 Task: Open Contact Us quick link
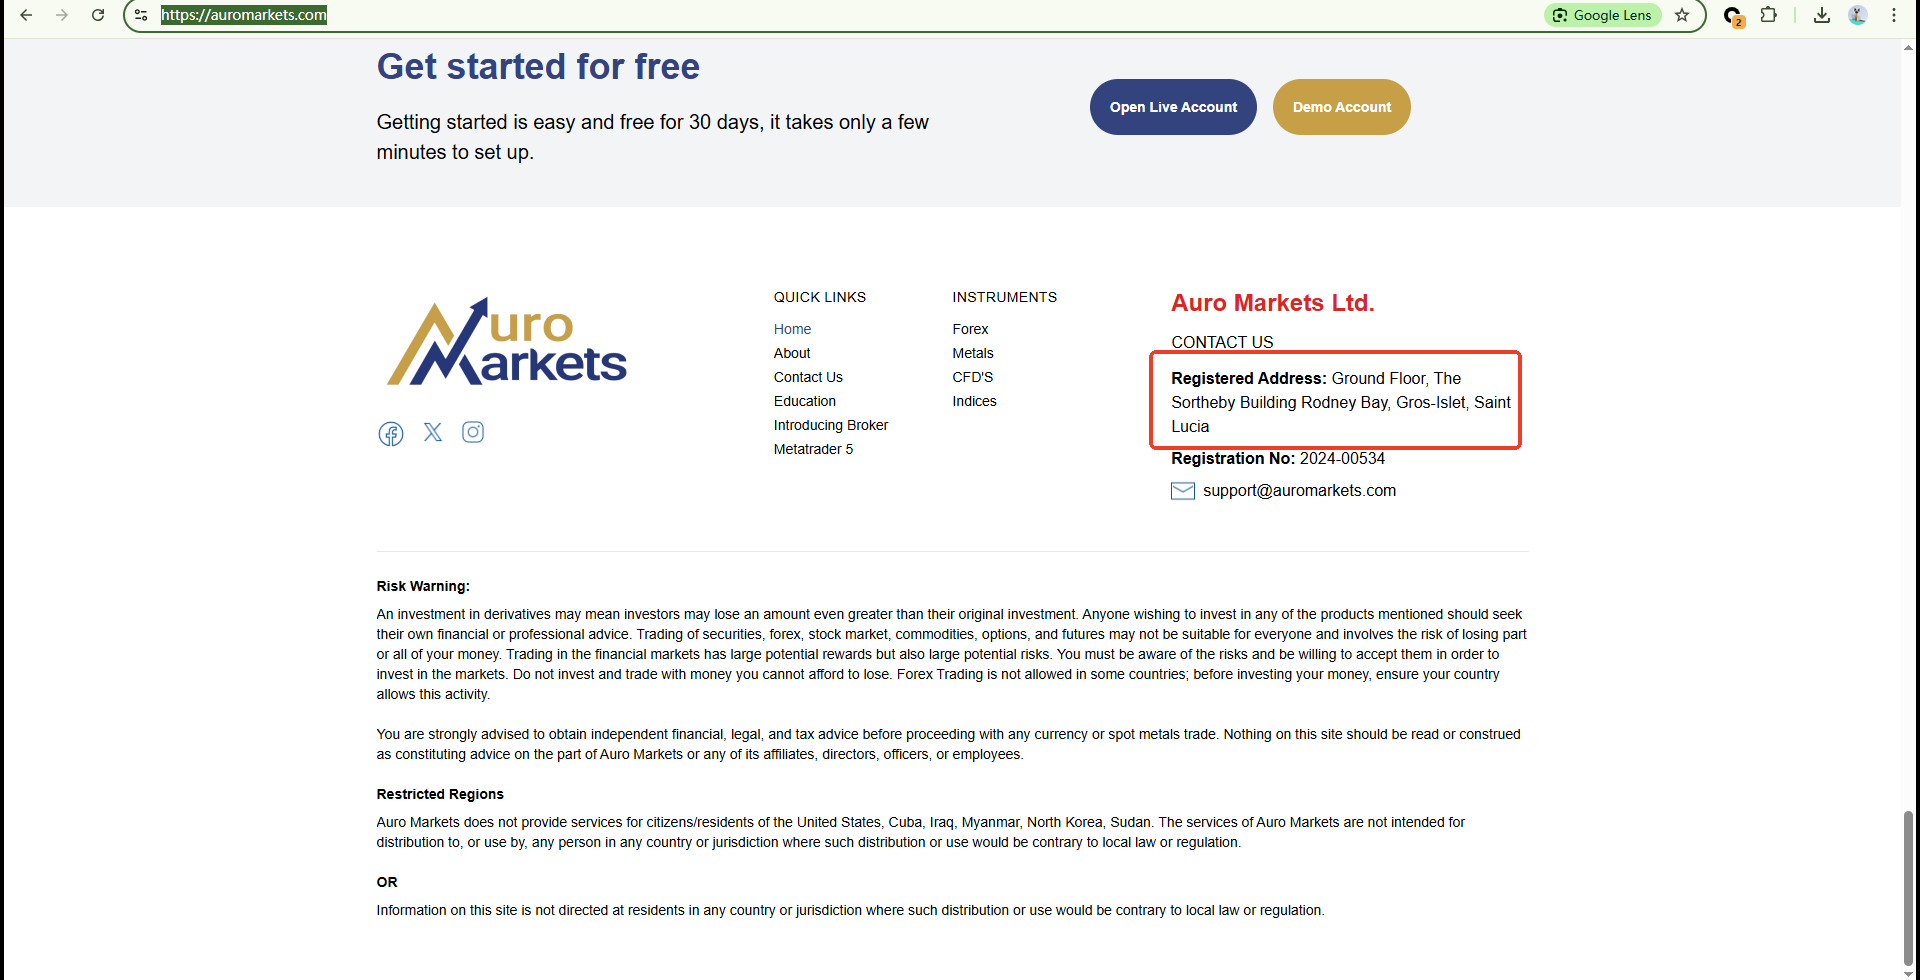pos(808,377)
